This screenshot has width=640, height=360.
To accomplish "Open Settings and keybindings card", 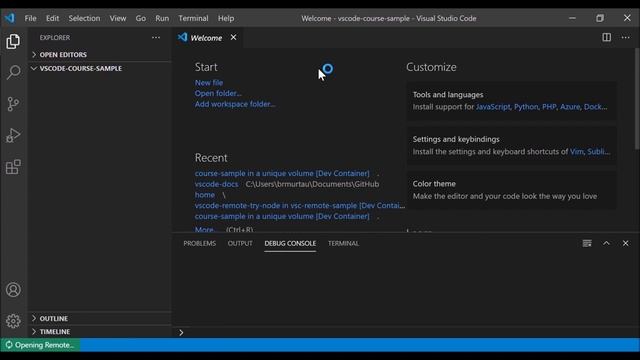I will pyautogui.click(x=511, y=145).
